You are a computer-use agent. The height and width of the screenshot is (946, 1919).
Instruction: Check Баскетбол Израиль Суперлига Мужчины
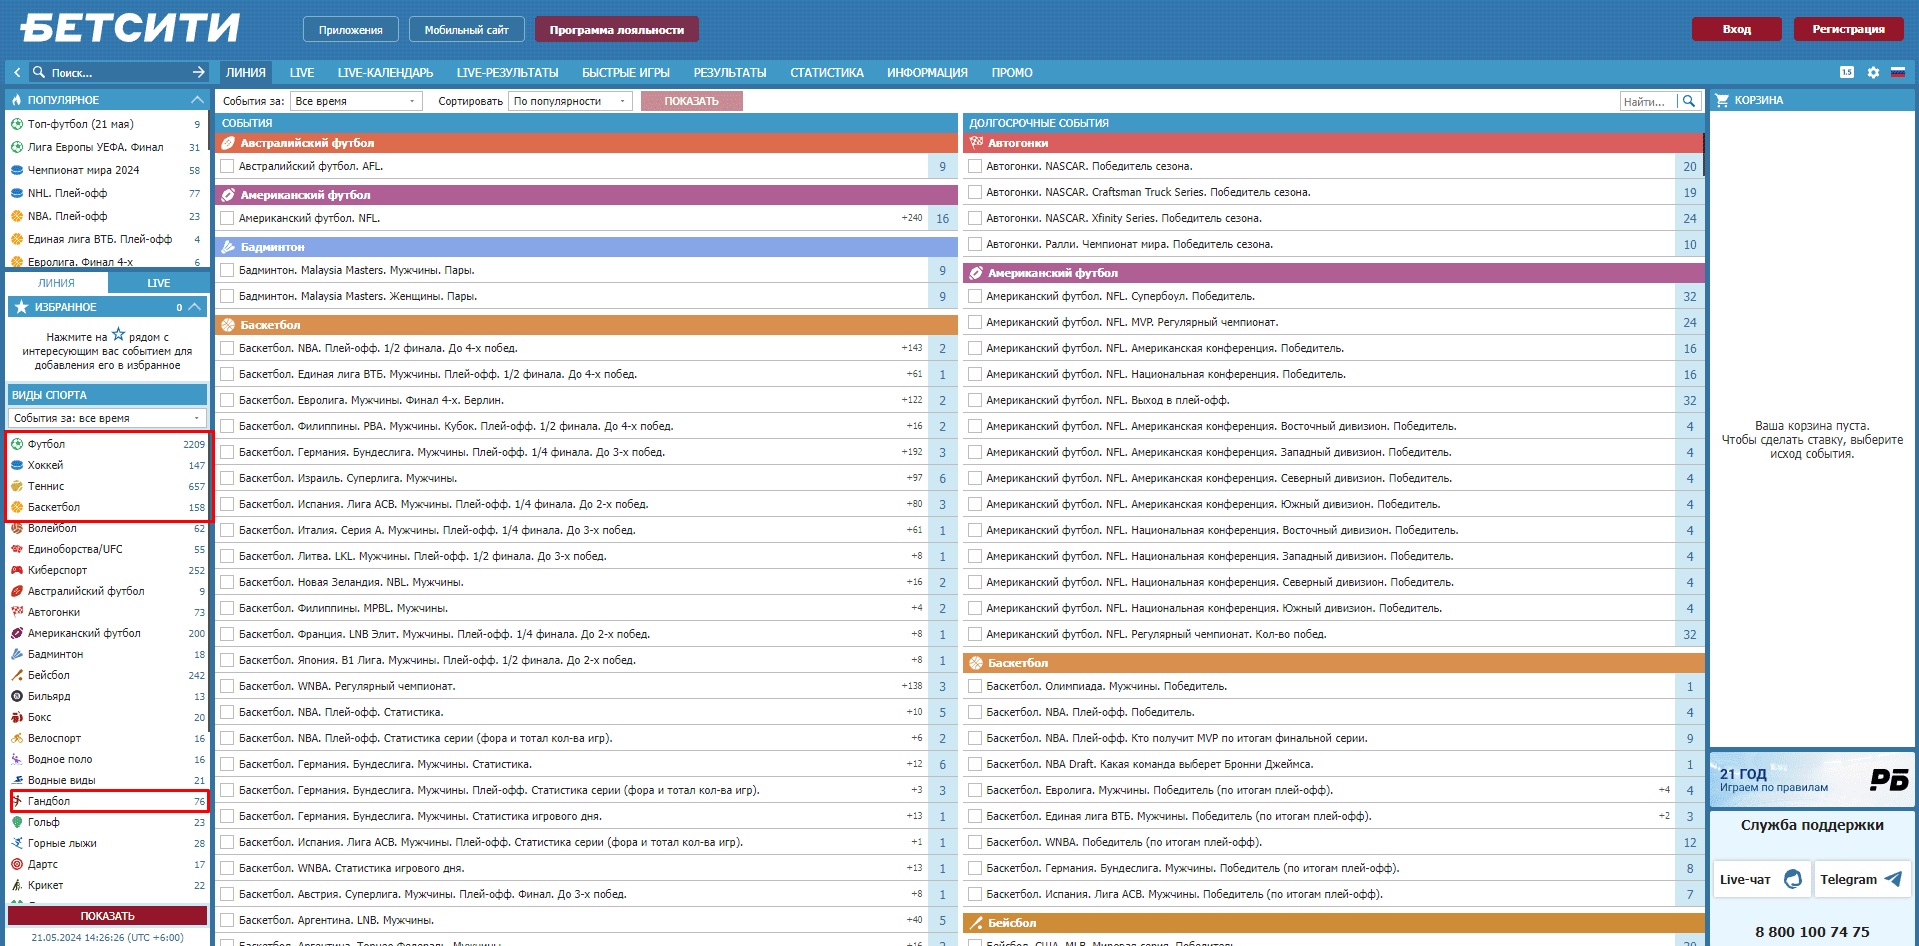point(227,478)
